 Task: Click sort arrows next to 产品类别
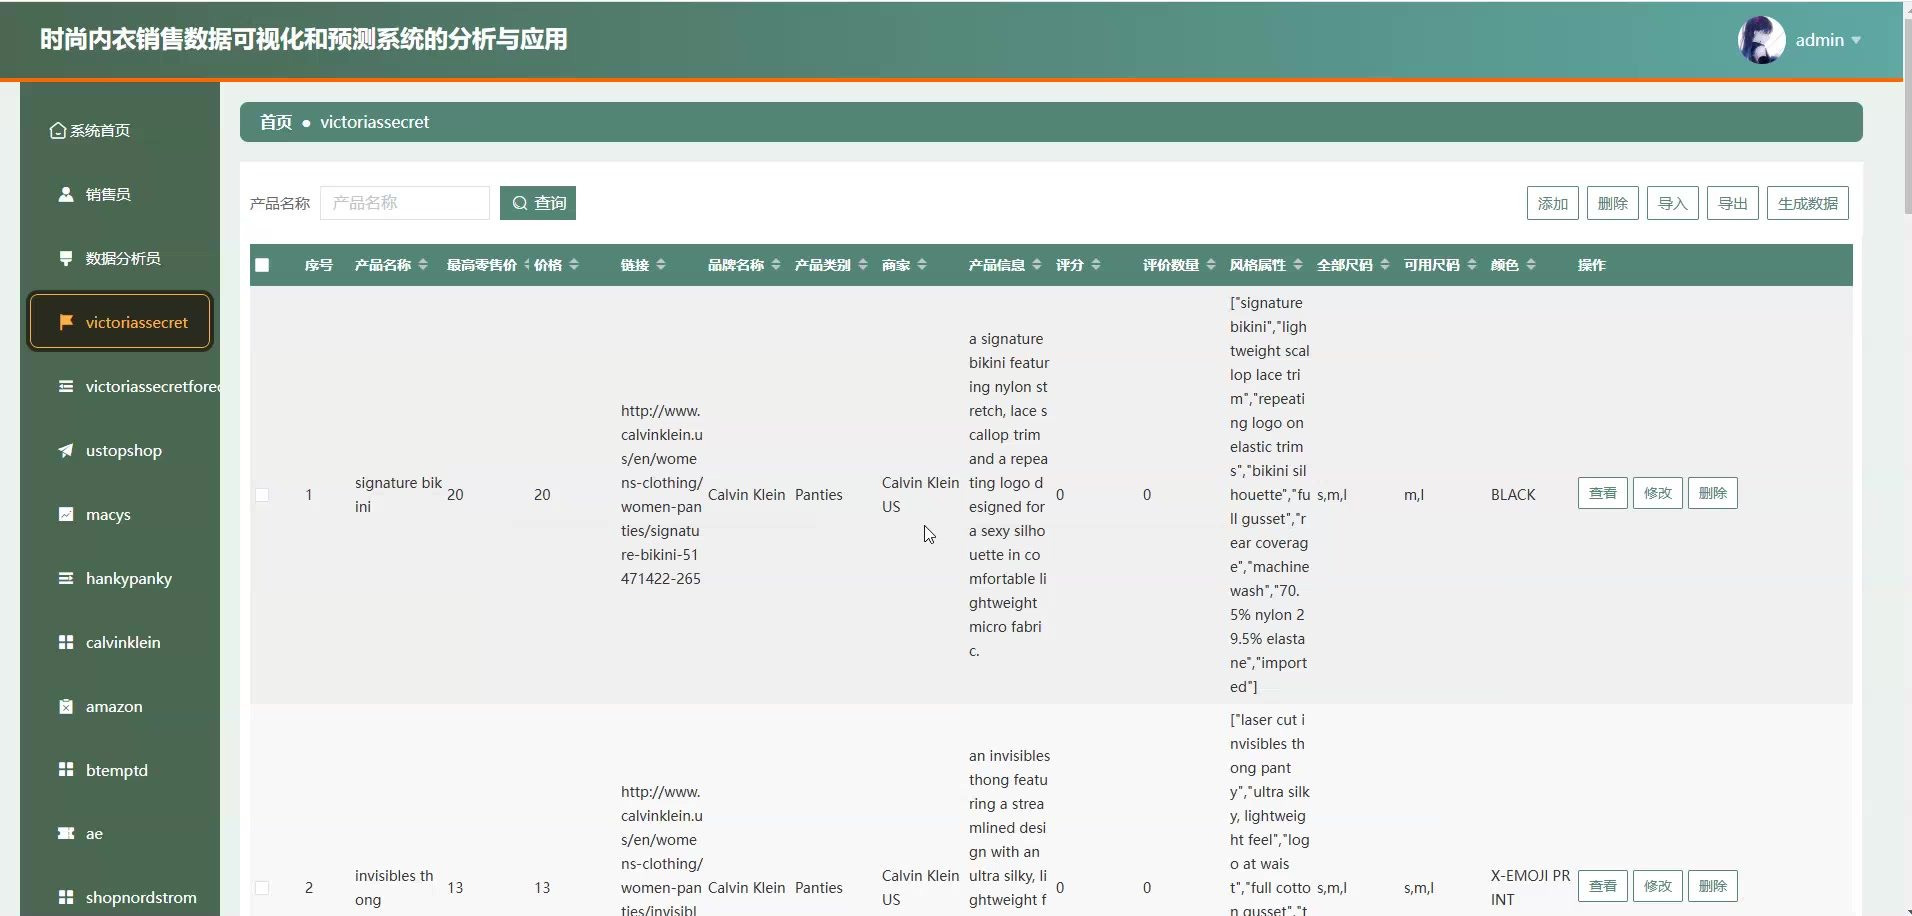(863, 265)
